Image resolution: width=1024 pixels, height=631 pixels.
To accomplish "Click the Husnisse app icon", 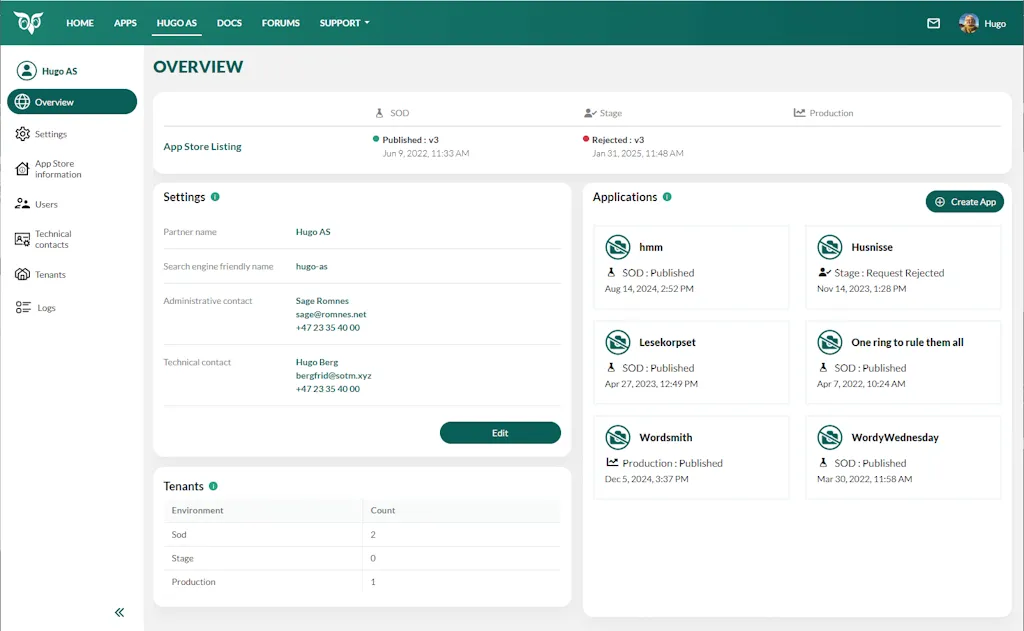I will [x=829, y=247].
